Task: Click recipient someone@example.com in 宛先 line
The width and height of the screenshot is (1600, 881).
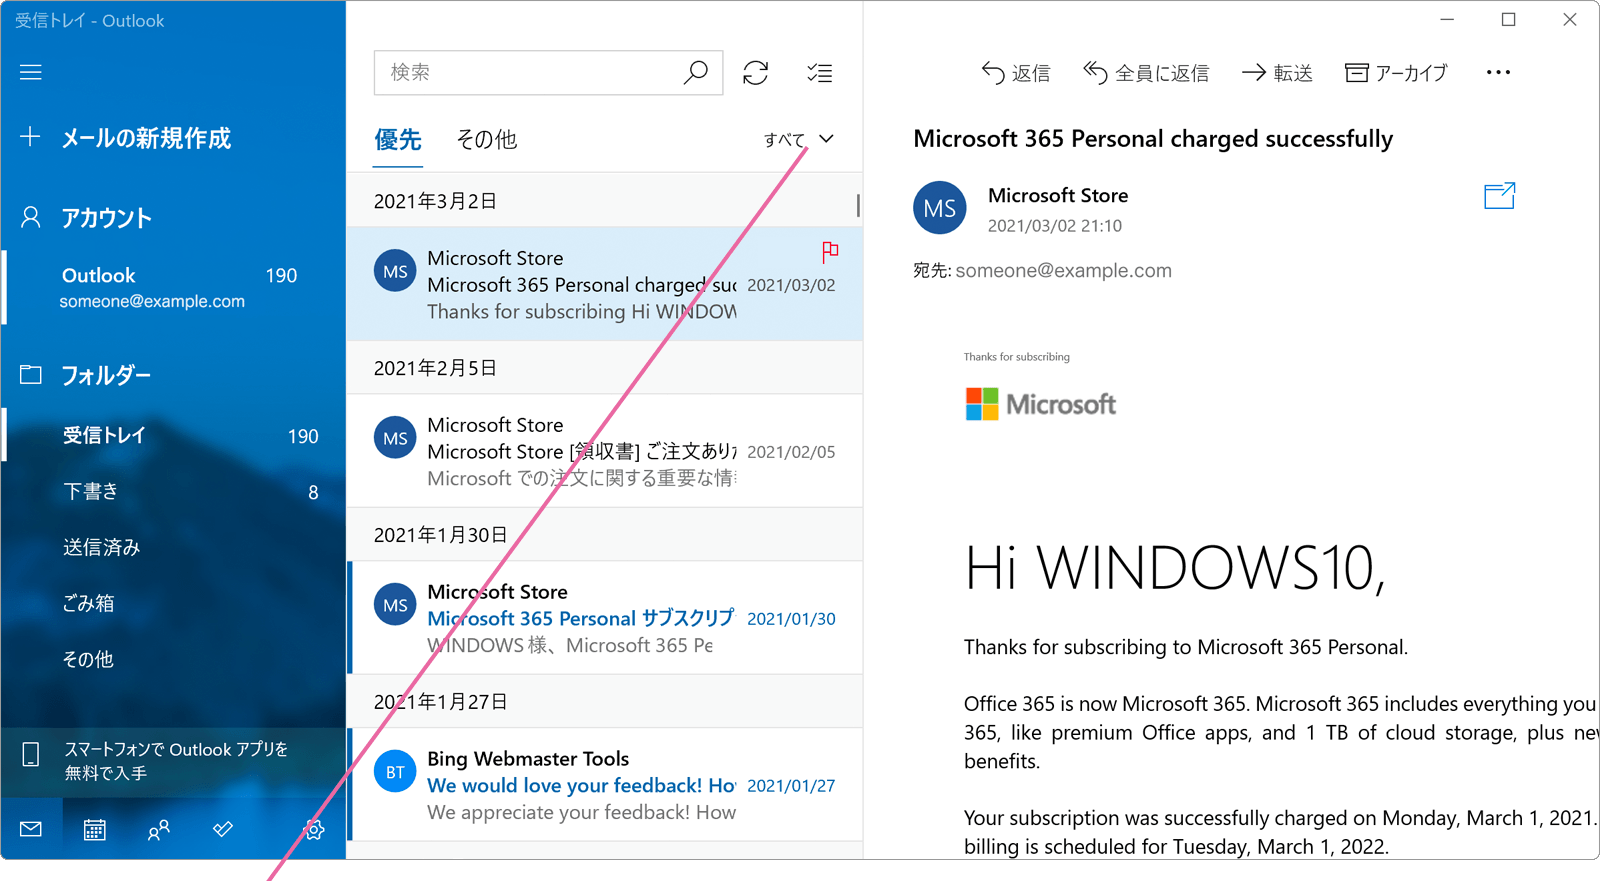Action: tap(1063, 270)
